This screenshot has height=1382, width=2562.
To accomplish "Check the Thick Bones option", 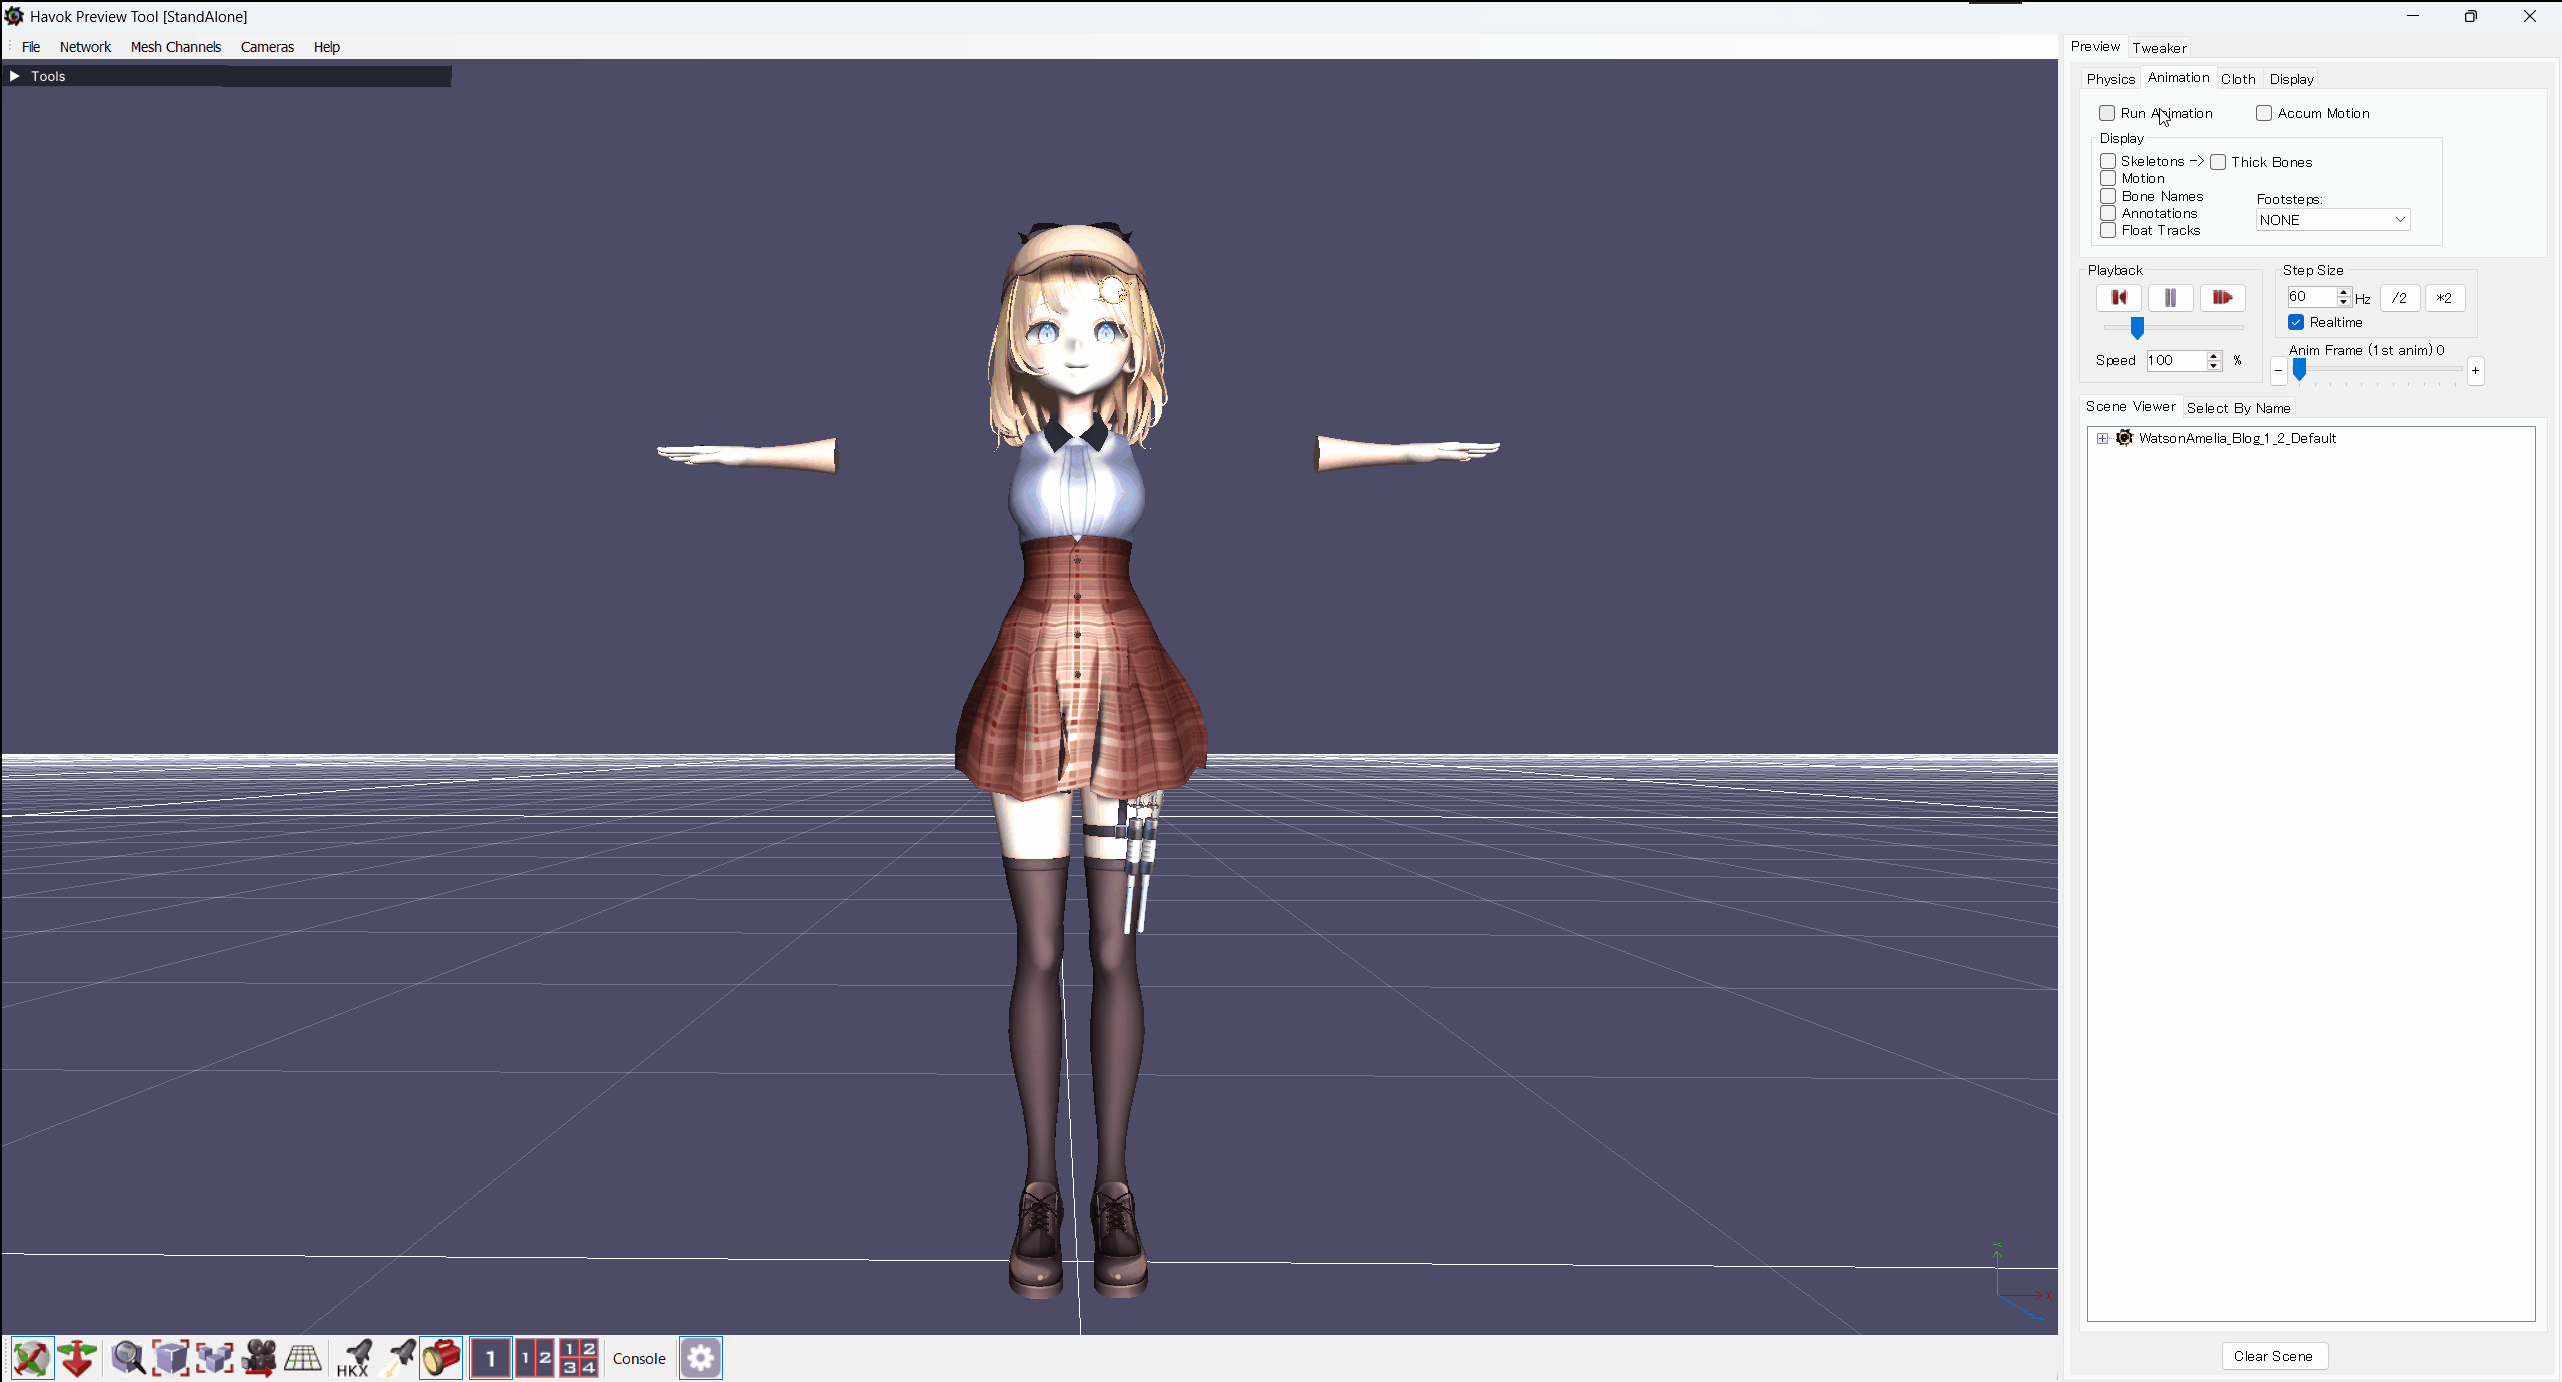I will coord(2218,162).
